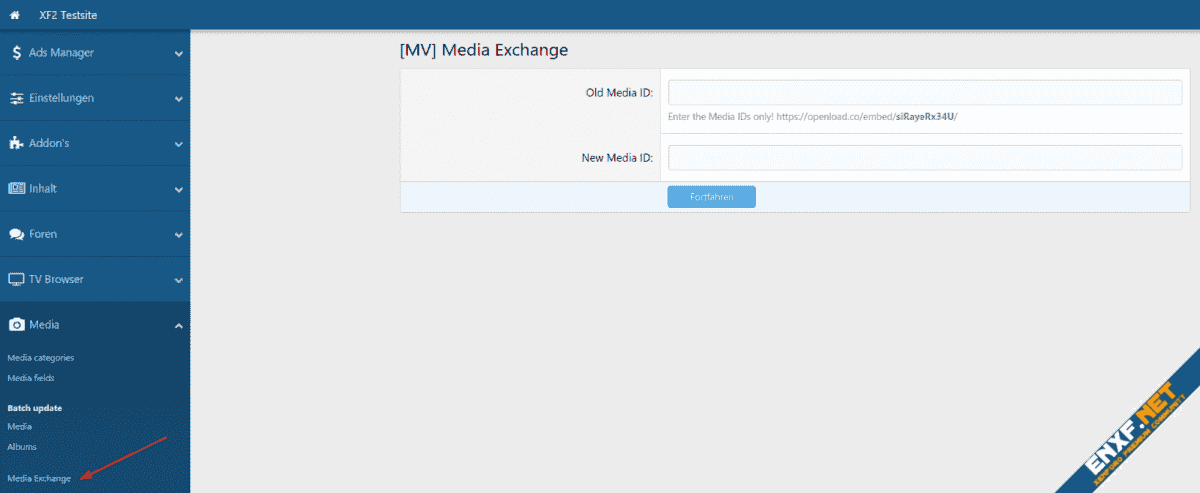1200x493 pixels.
Task: Open Albums under Batch update
Action: (22, 447)
